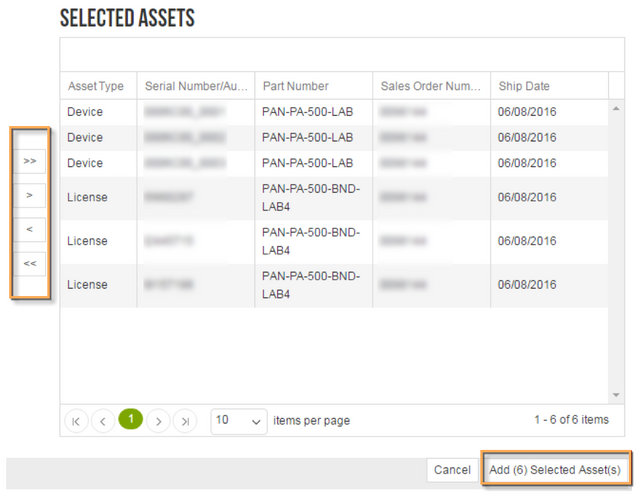Sort by the Sales Order Number column

point(430,86)
